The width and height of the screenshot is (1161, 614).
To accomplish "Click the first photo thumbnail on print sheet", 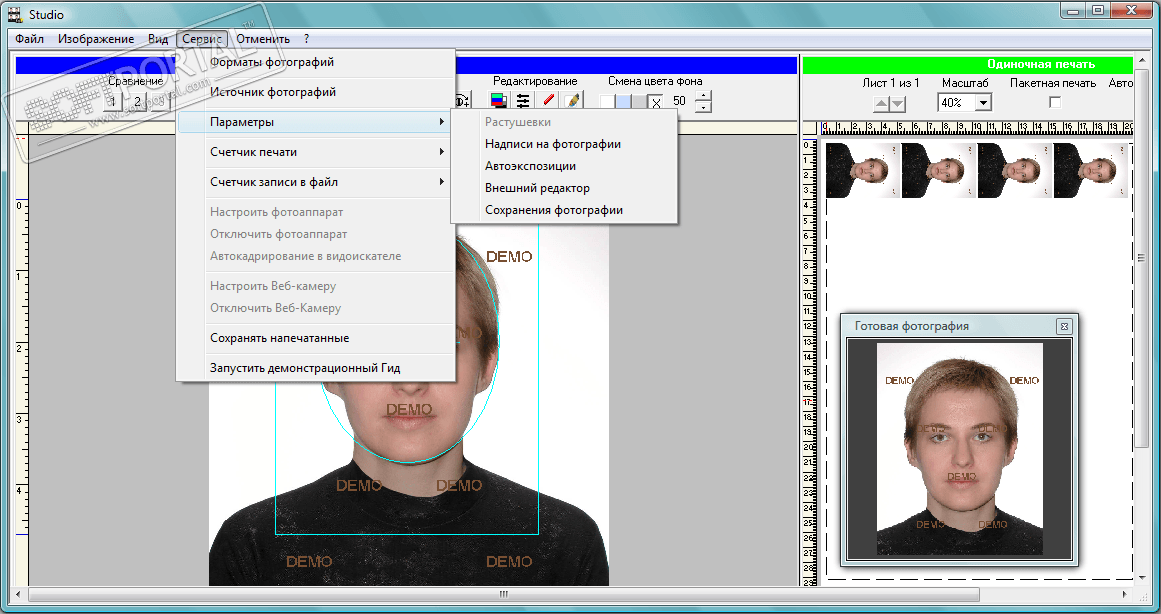I will (x=863, y=170).
